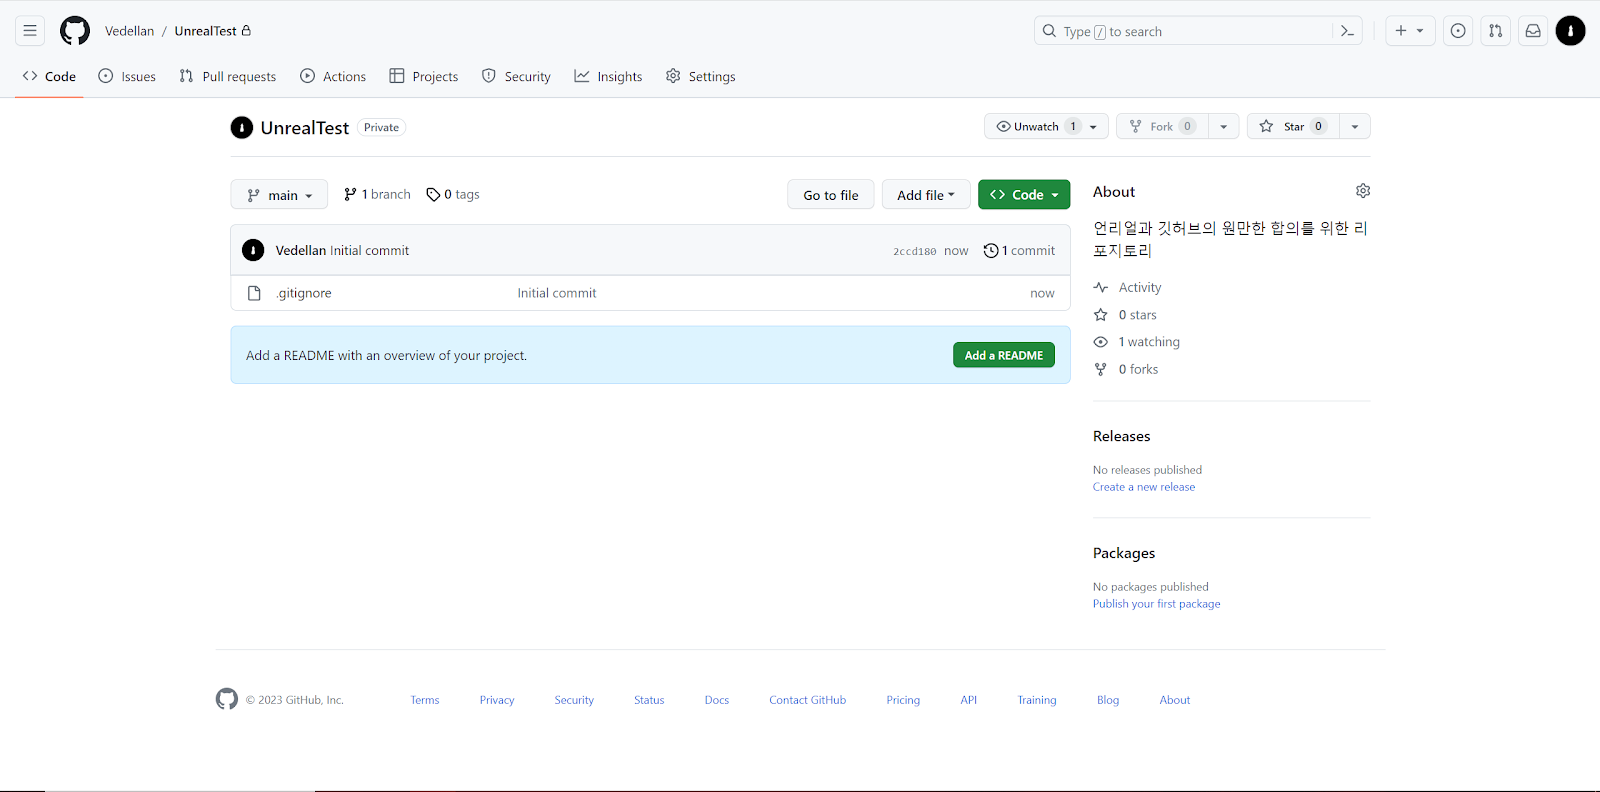The width and height of the screenshot is (1600, 792).
Task: Click the commit author avatar
Action: [x=253, y=250]
